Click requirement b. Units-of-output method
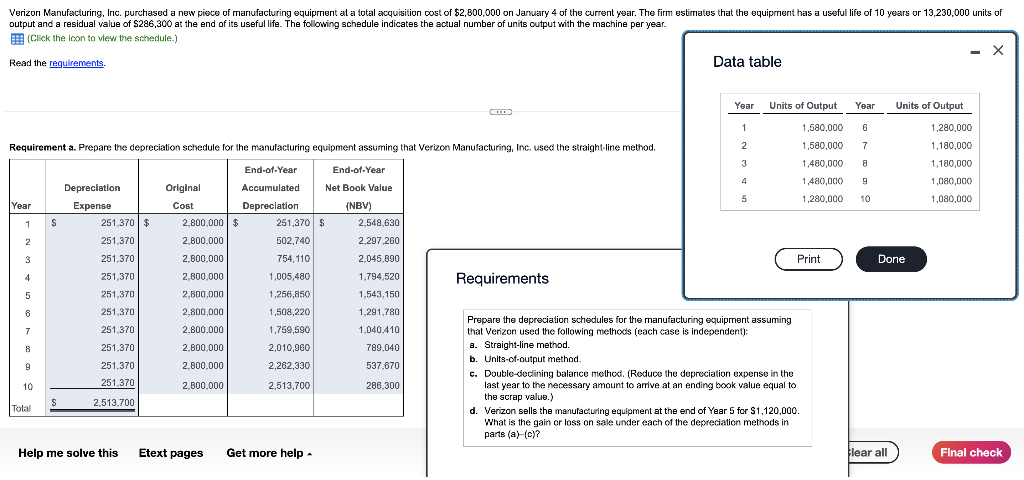 tap(525, 359)
